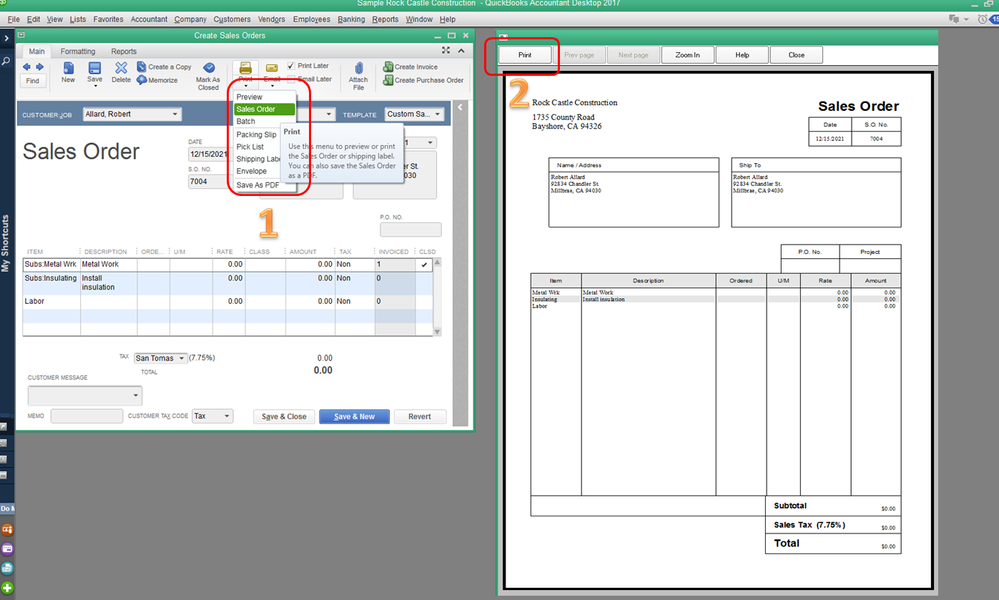Viewport: 999px width, 600px height.
Task: Switch to the Formatting tab
Action: [x=78, y=51]
